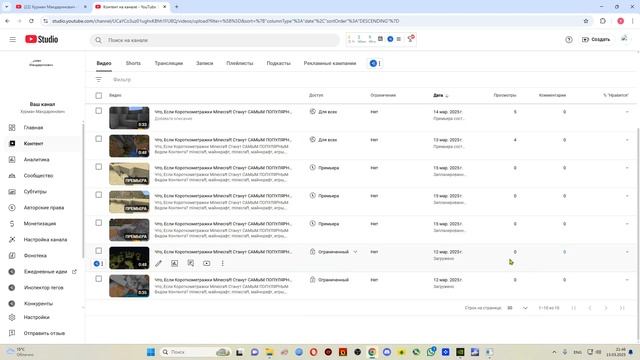Click the filter lines icon
The width and height of the screenshot is (640, 360).
coord(99,80)
